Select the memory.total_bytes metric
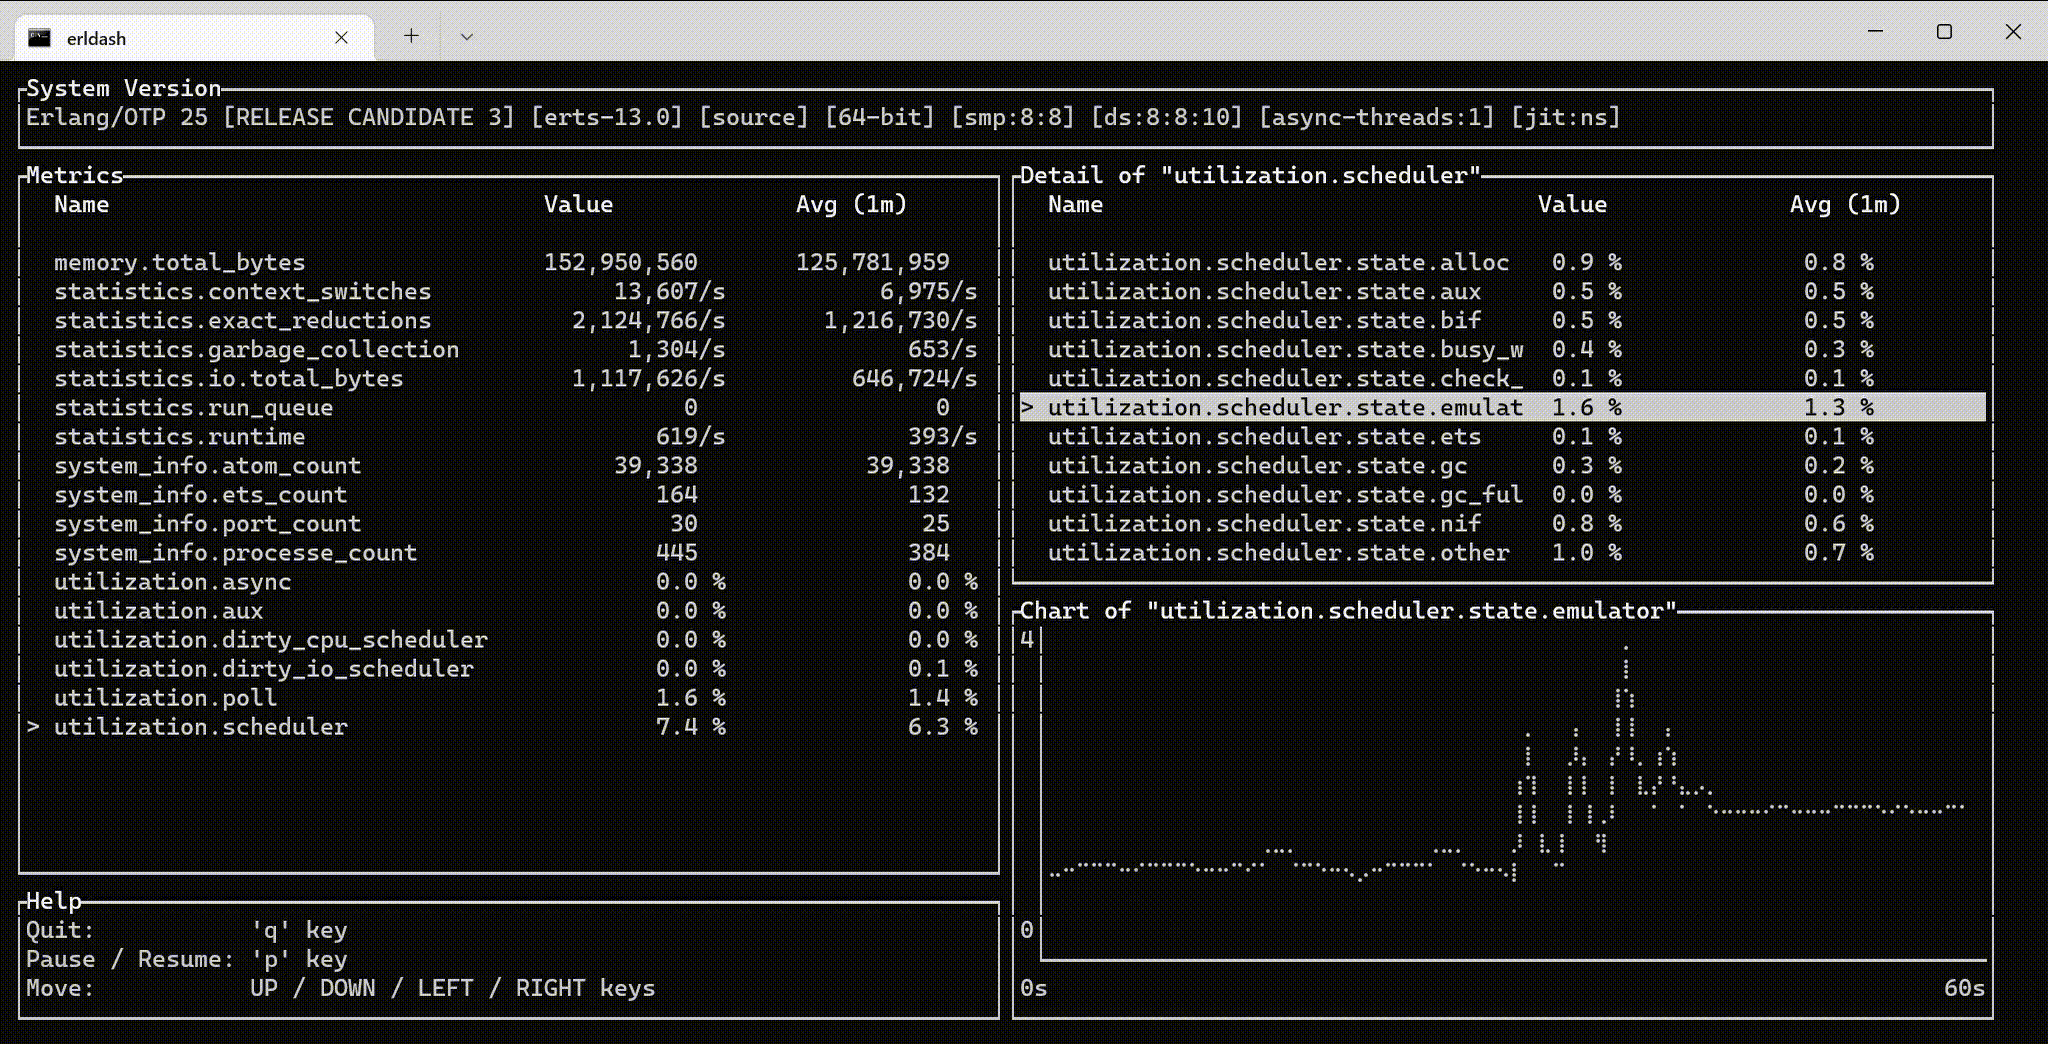 (180, 262)
